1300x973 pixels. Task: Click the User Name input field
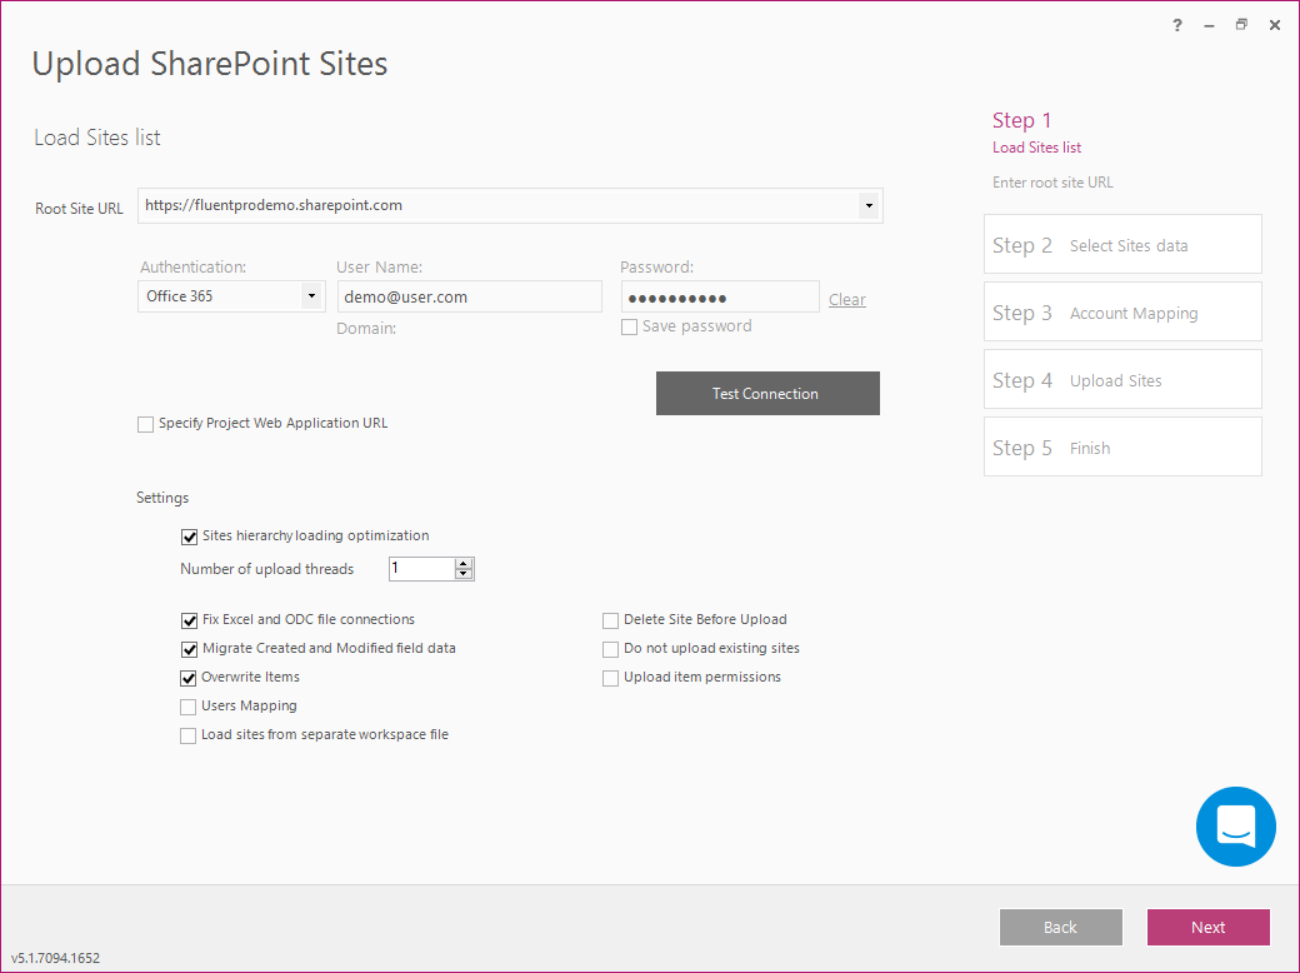[470, 297]
